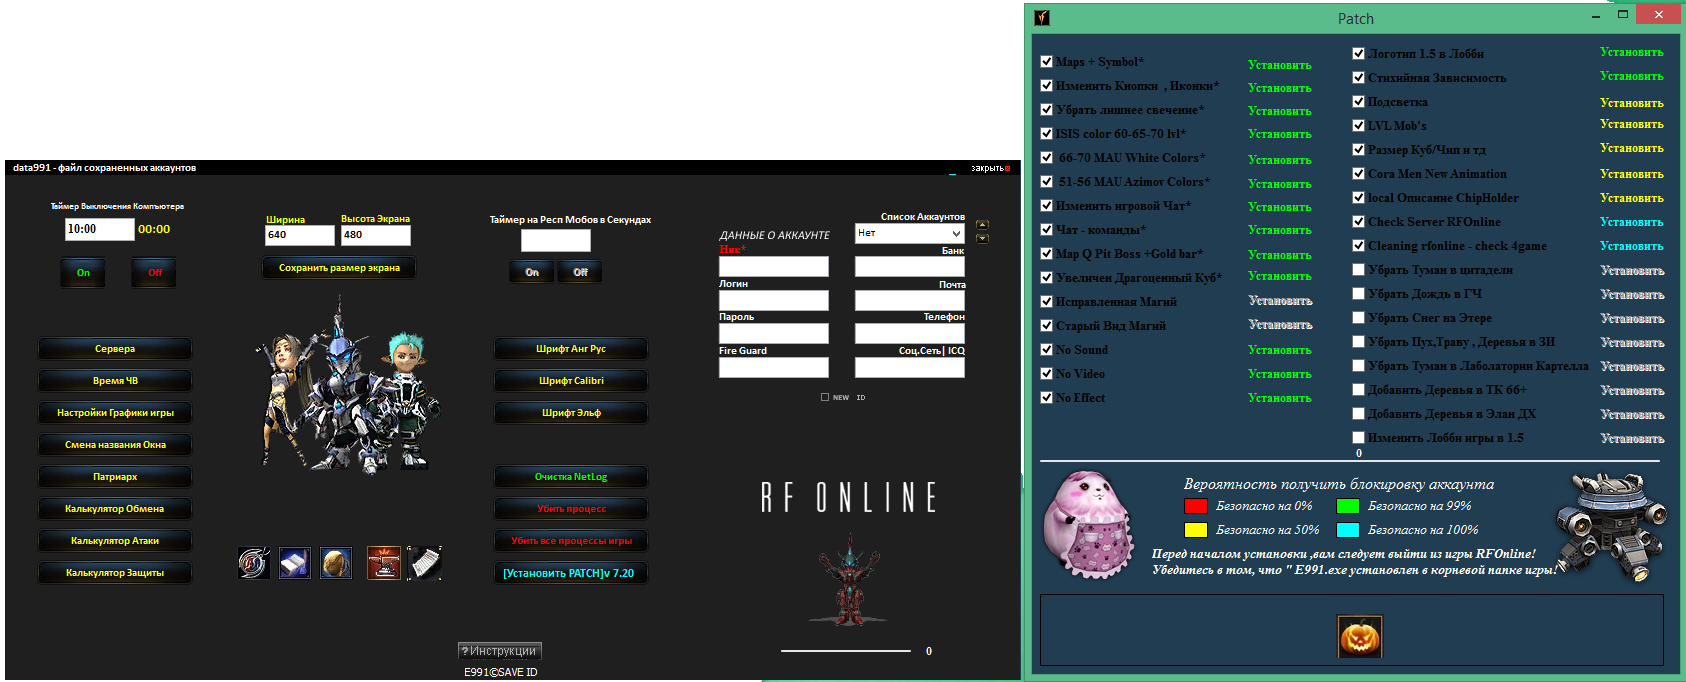1686x682 pixels.
Task: Enable Убрать Туман в цитадели checkbox
Action: click(1358, 269)
